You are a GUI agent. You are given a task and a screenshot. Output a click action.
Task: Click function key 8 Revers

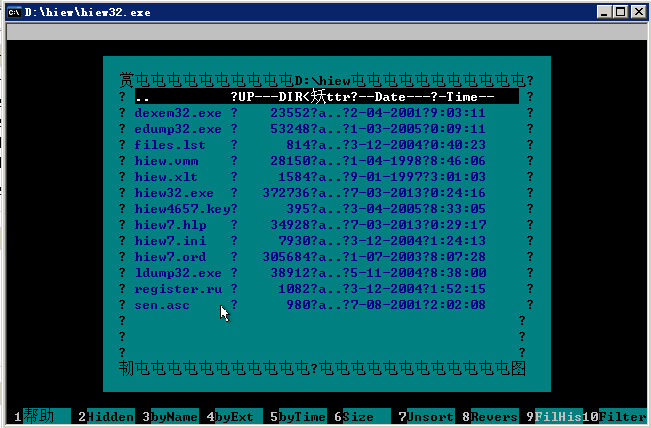click(490, 416)
